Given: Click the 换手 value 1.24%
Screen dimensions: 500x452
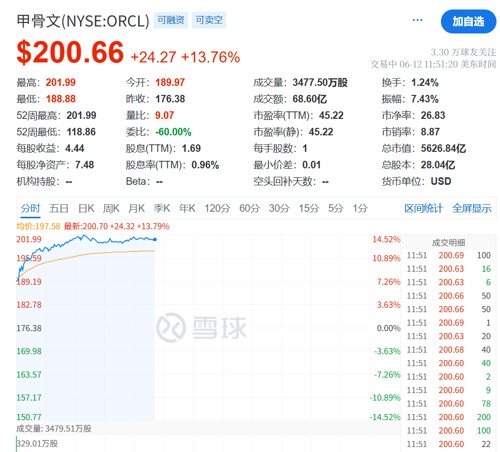Looking at the screenshot, I should coord(425,82).
